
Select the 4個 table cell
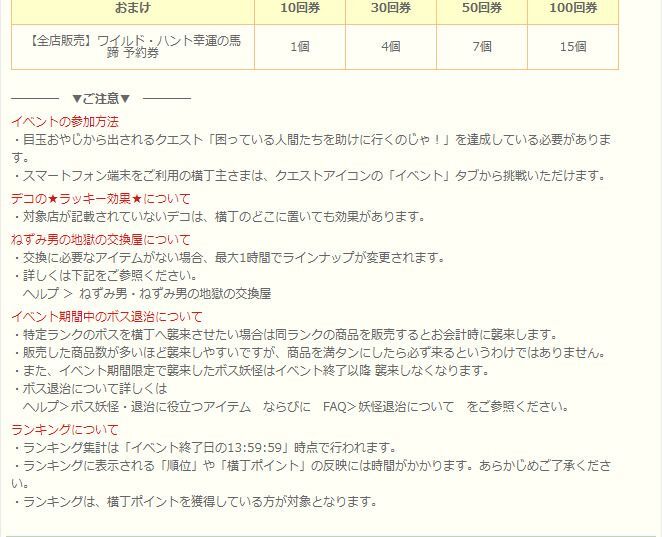389,47
